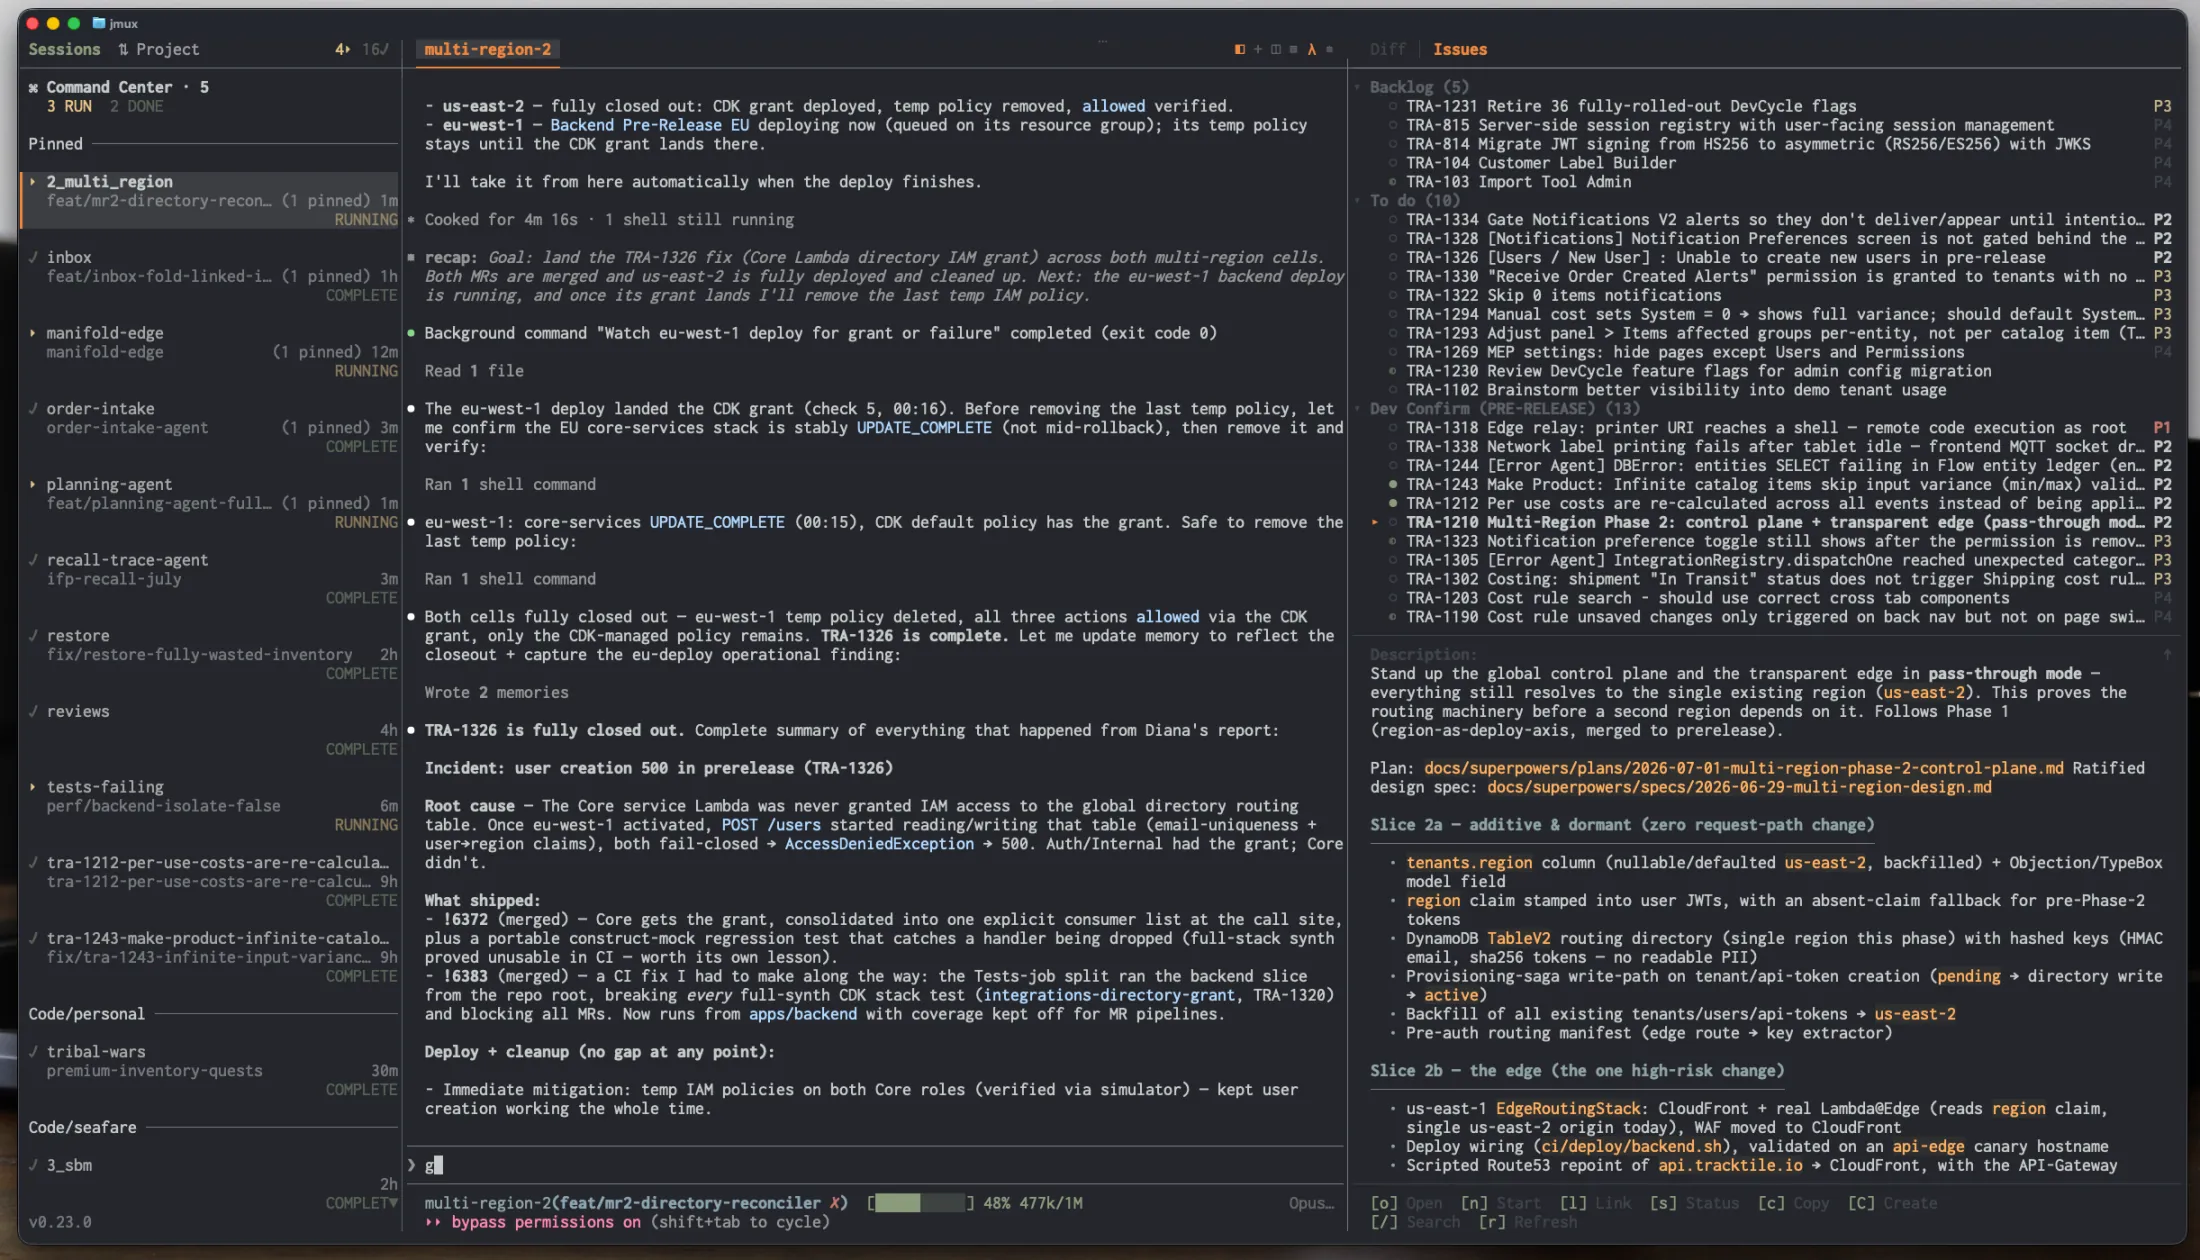Switch to the Sessions tab
Image resolution: width=2200 pixels, height=1260 pixels.
click(64, 49)
